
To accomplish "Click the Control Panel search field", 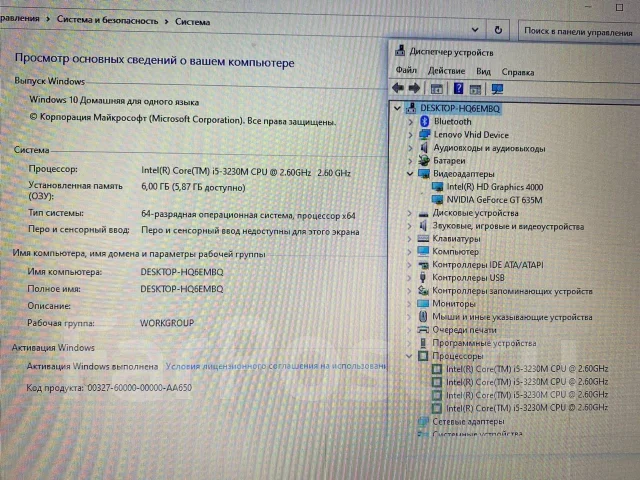I will click(578, 31).
